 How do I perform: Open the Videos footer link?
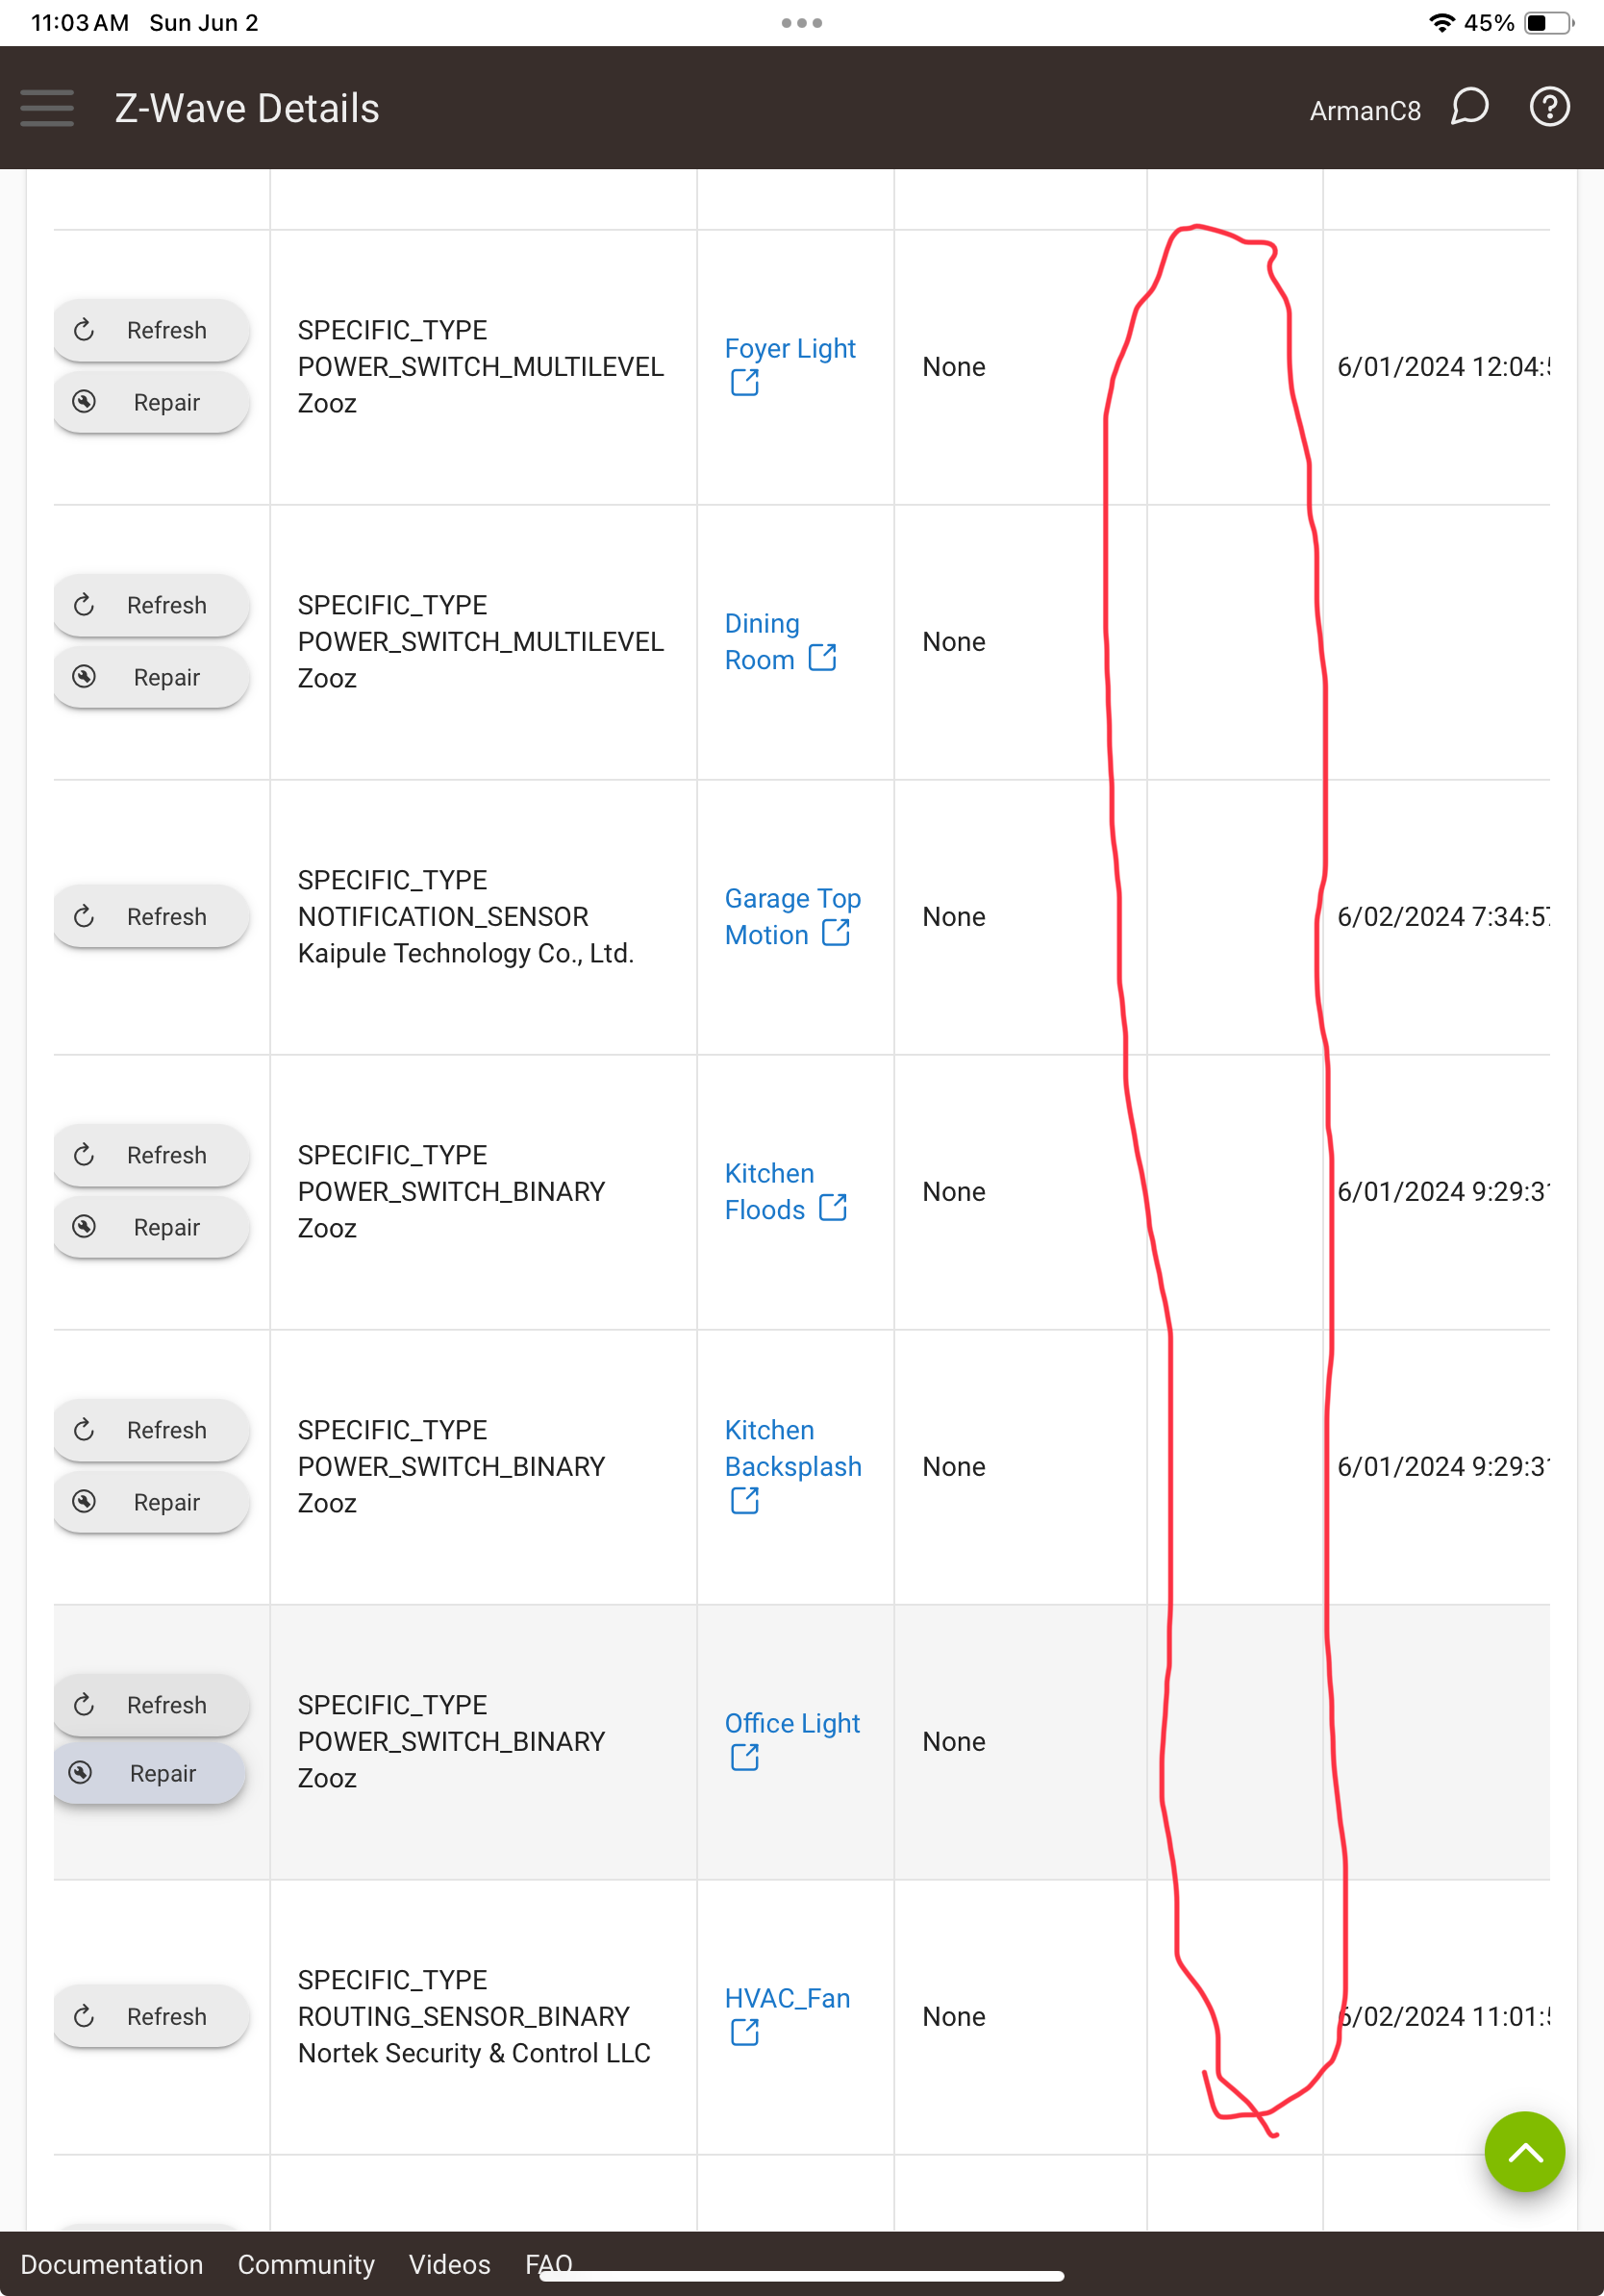[x=449, y=2264]
